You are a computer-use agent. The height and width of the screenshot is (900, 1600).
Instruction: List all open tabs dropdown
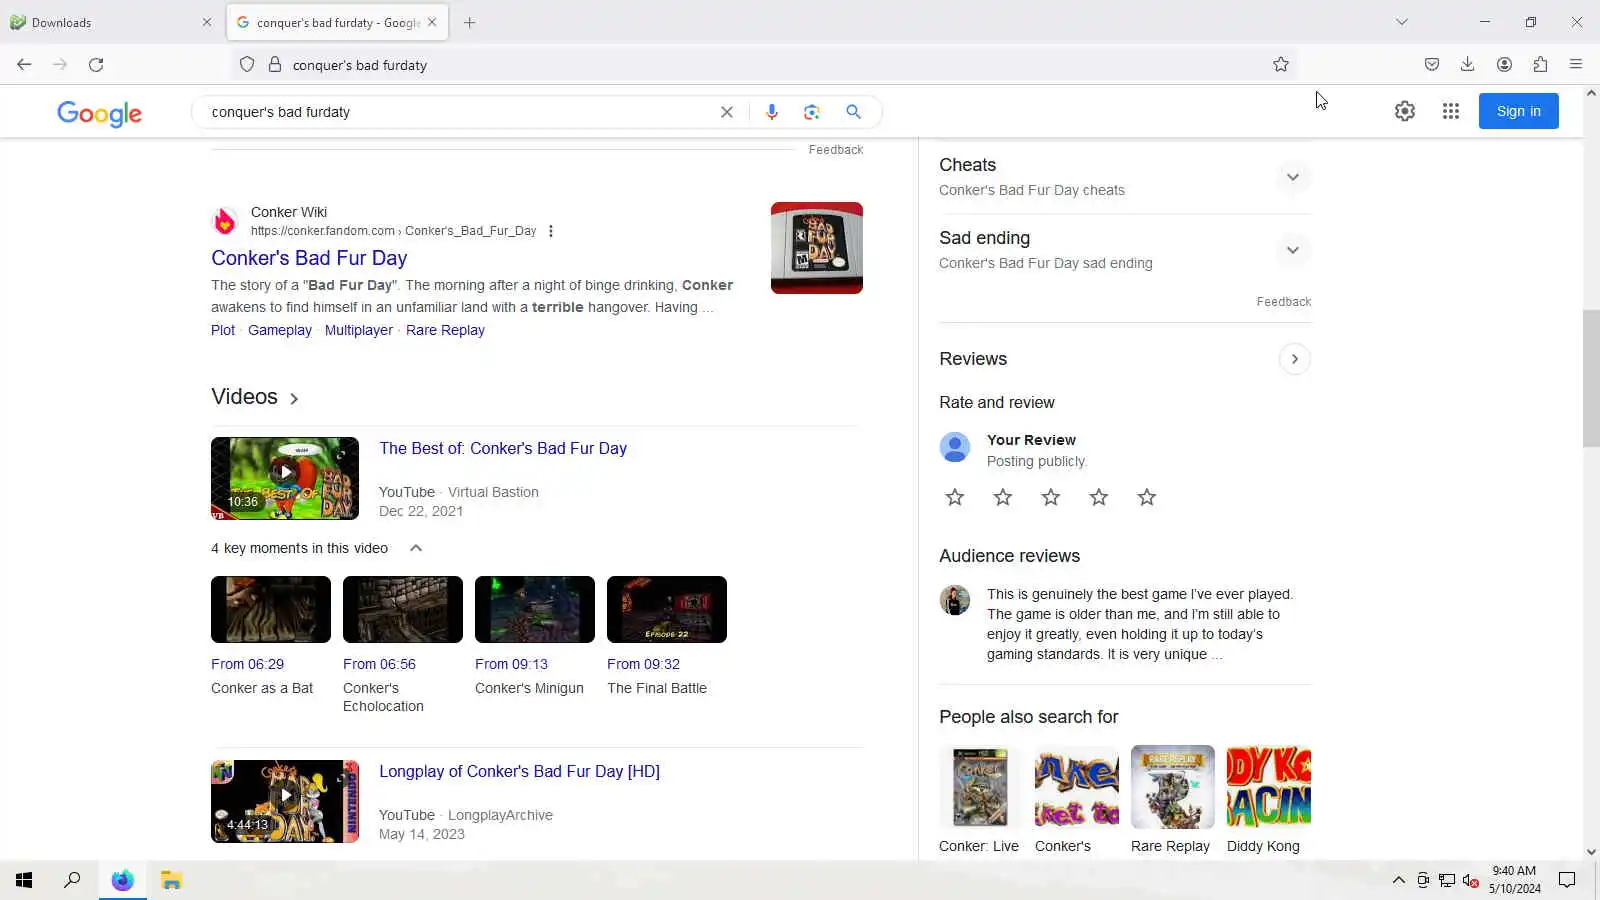tap(1402, 22)
